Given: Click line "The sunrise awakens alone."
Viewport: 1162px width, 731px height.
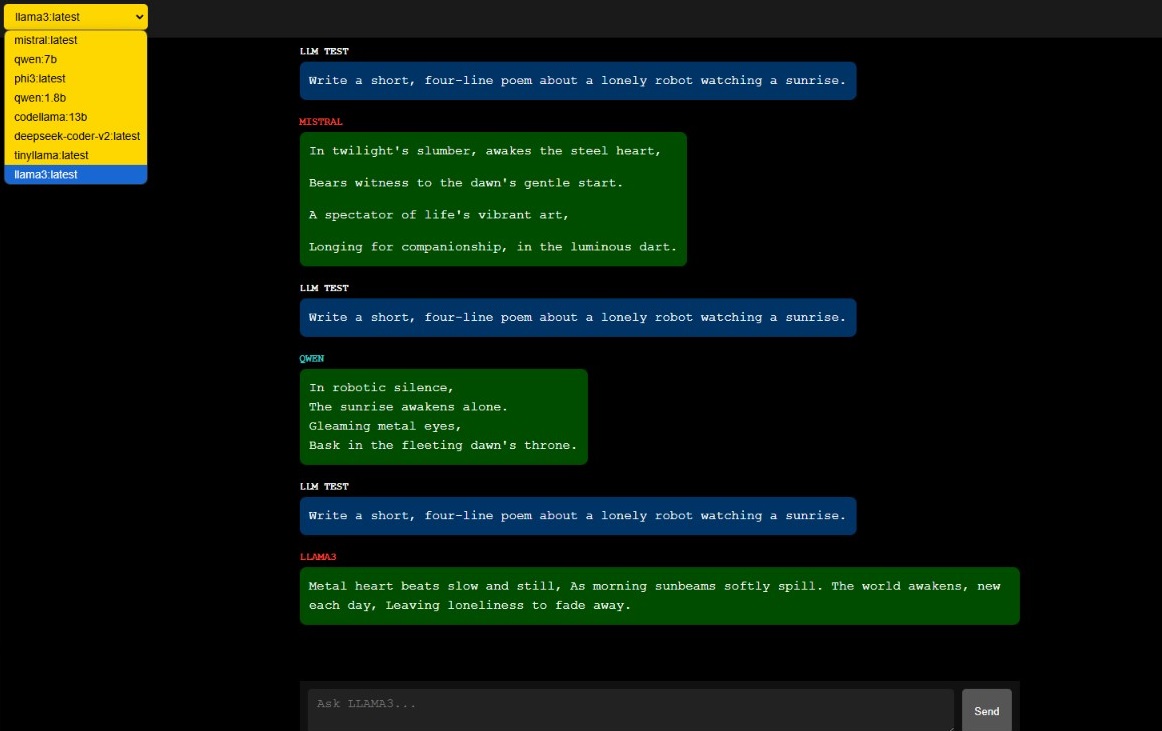Looking at the screenshot, I should (408, 407).
